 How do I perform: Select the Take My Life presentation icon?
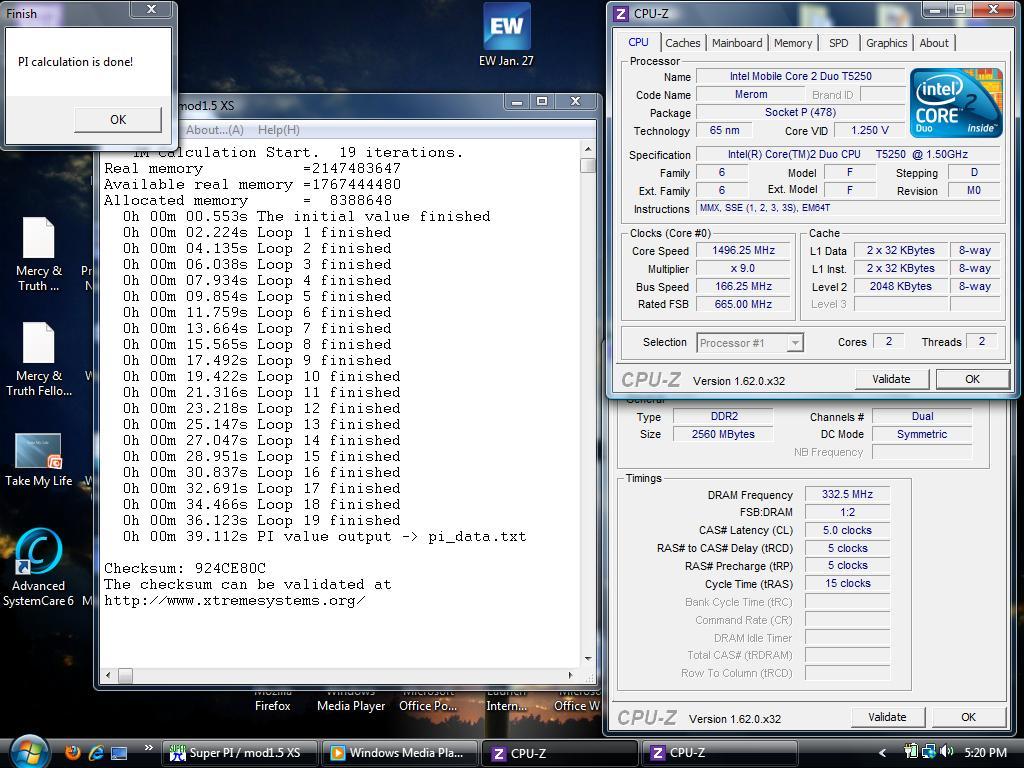tap(39, 460)
